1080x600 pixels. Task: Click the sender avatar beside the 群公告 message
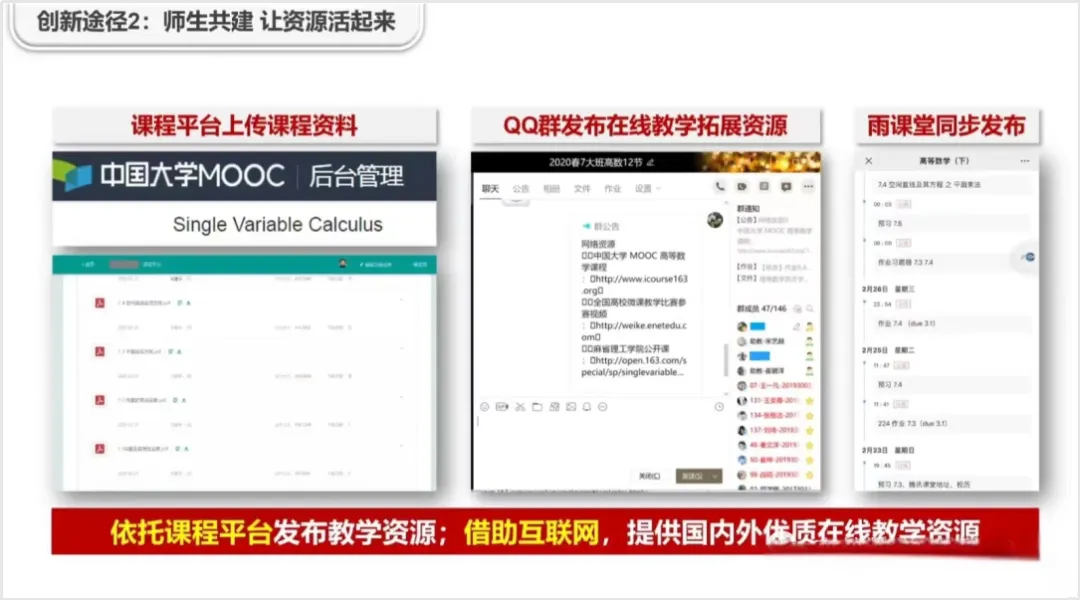click(x=715, y=220)
